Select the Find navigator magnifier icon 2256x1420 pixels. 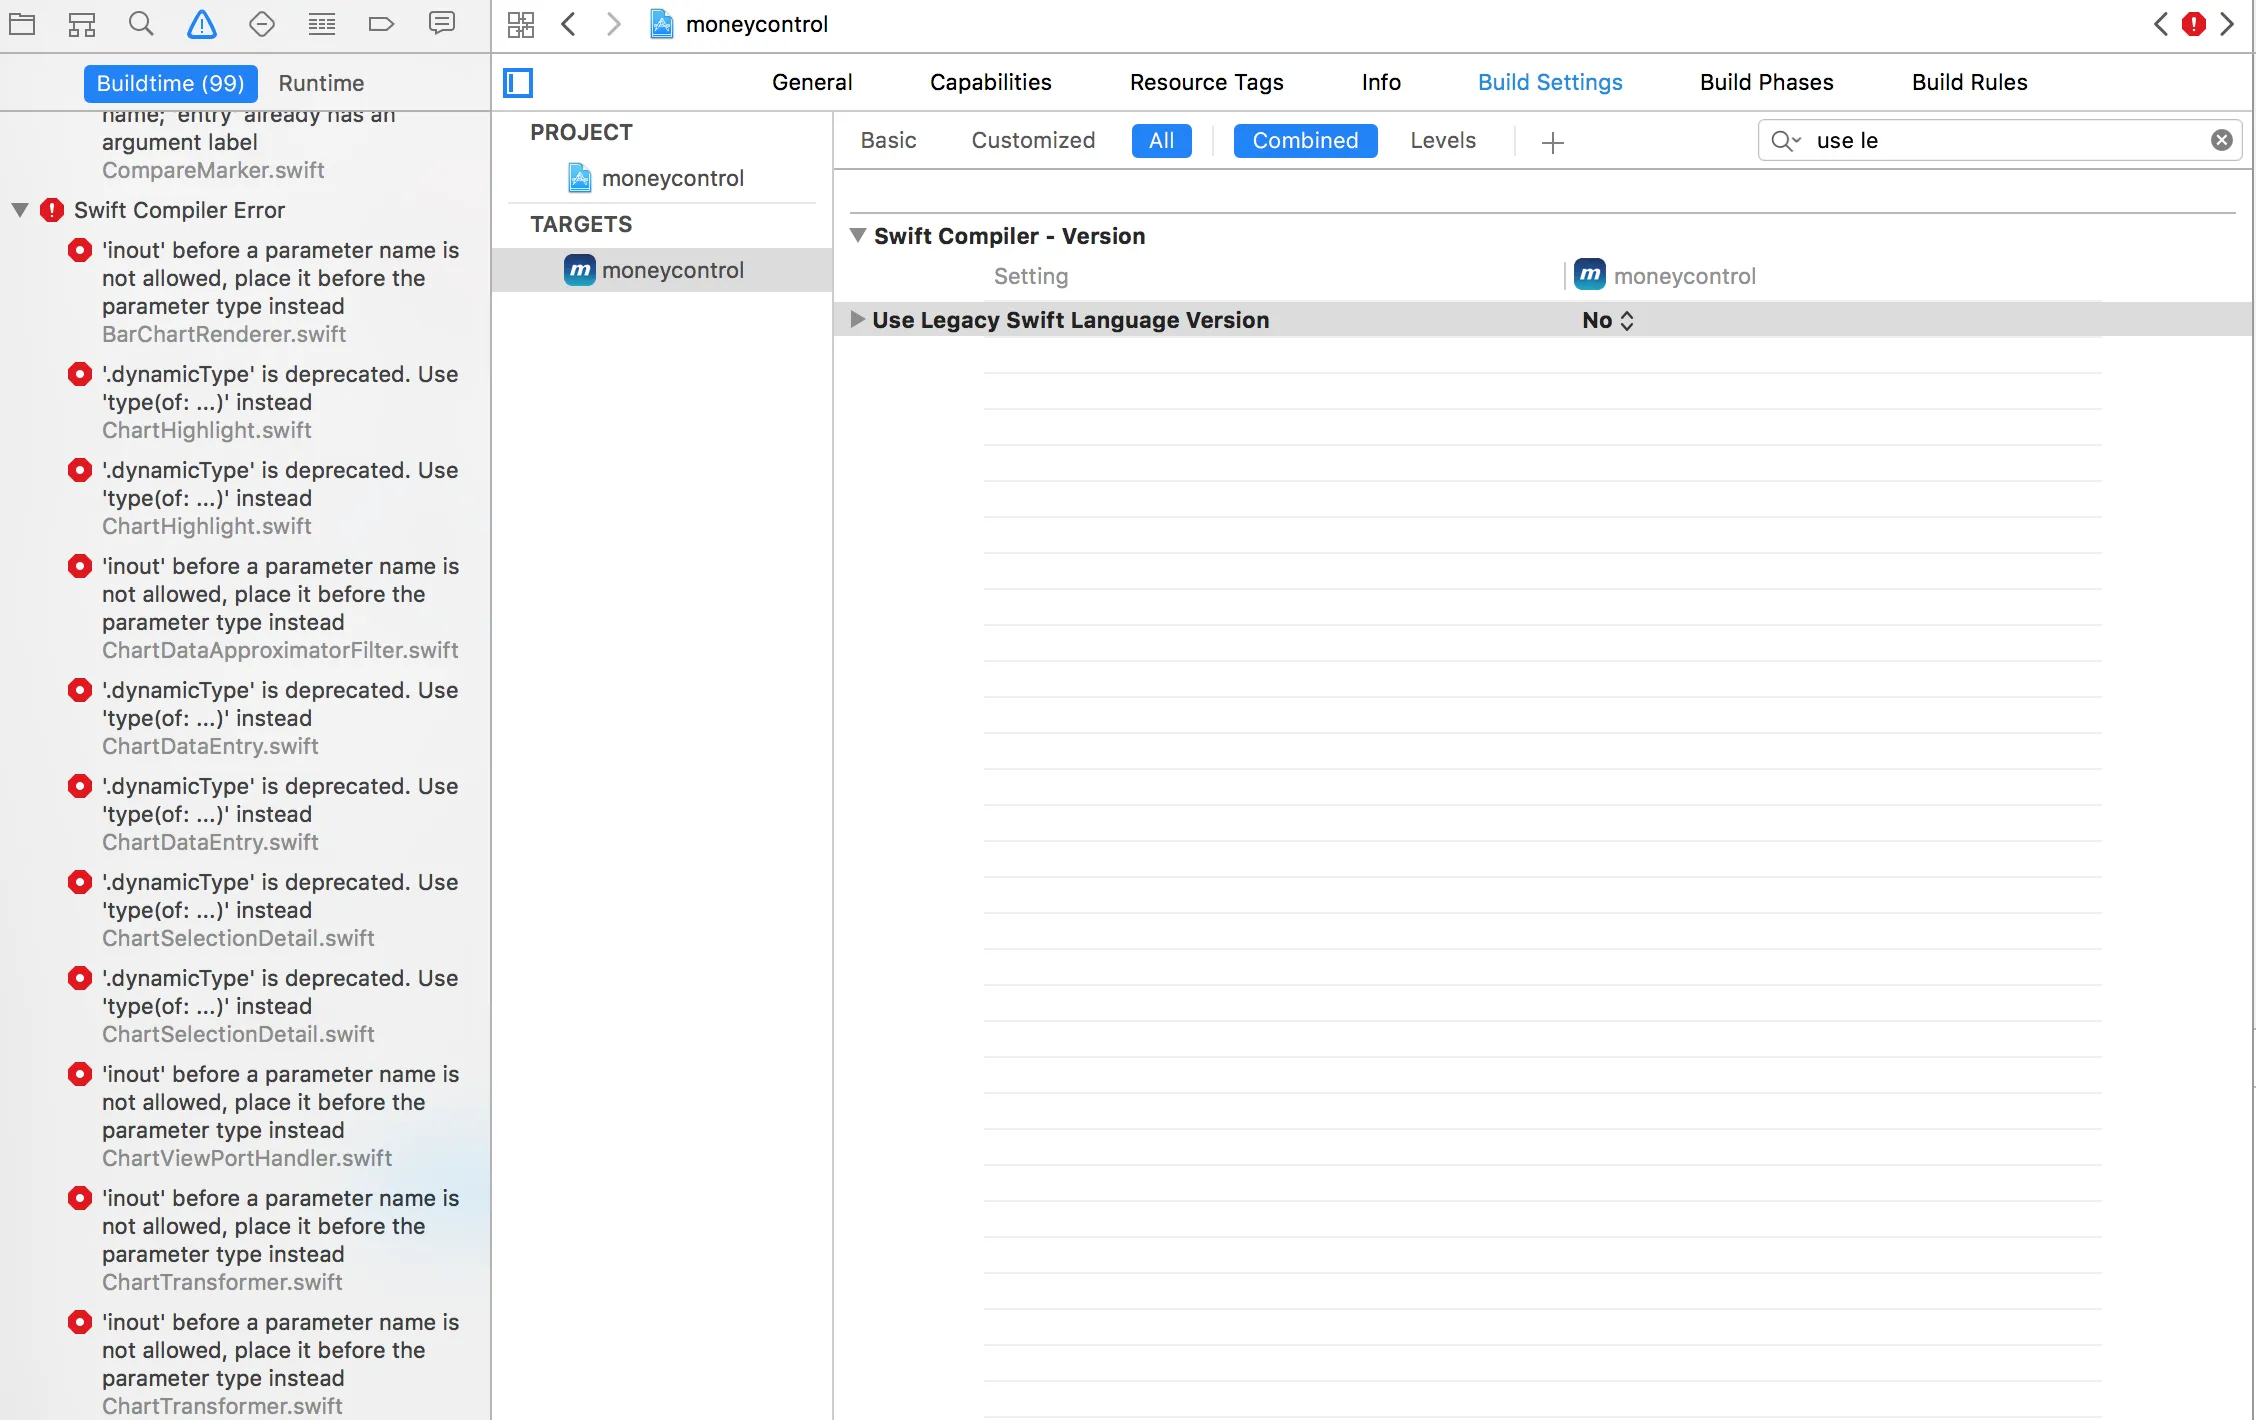(x=141, y=24)
